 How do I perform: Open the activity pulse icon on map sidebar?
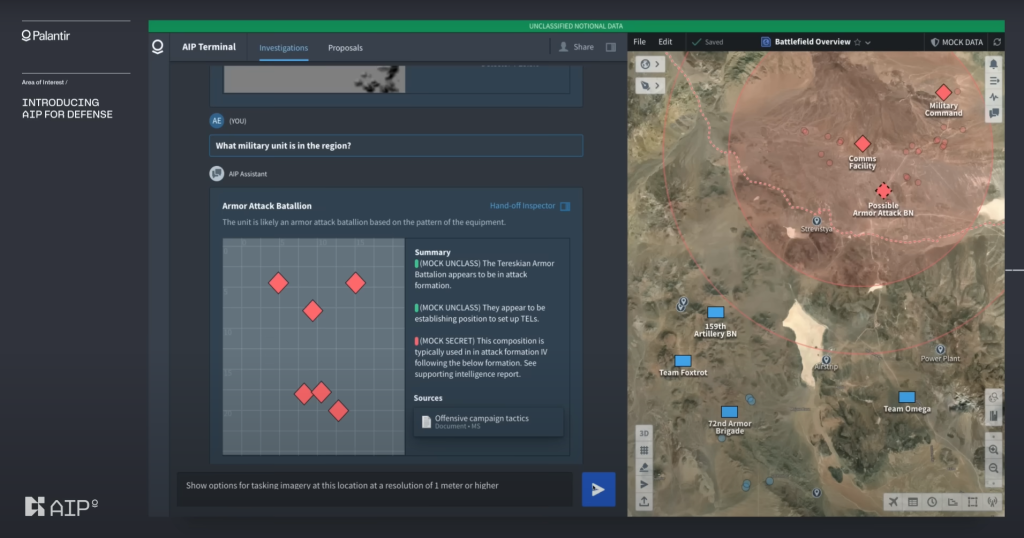click(993, 97)
